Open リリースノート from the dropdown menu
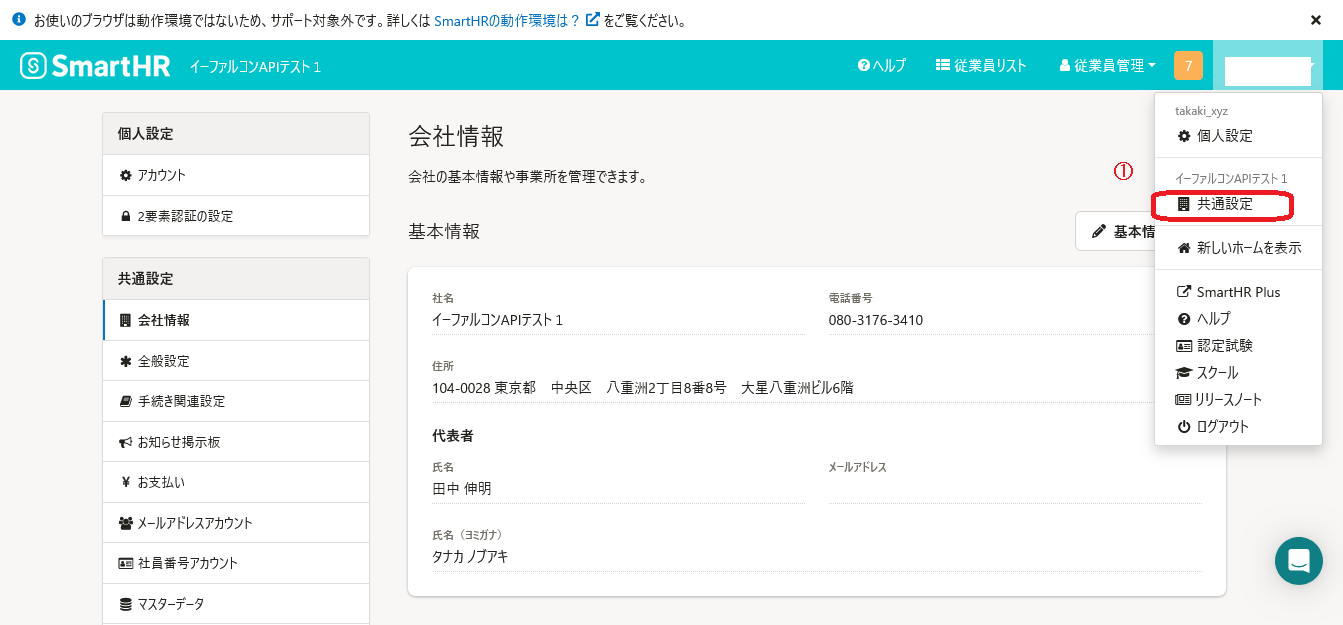 coord(1238,400)
